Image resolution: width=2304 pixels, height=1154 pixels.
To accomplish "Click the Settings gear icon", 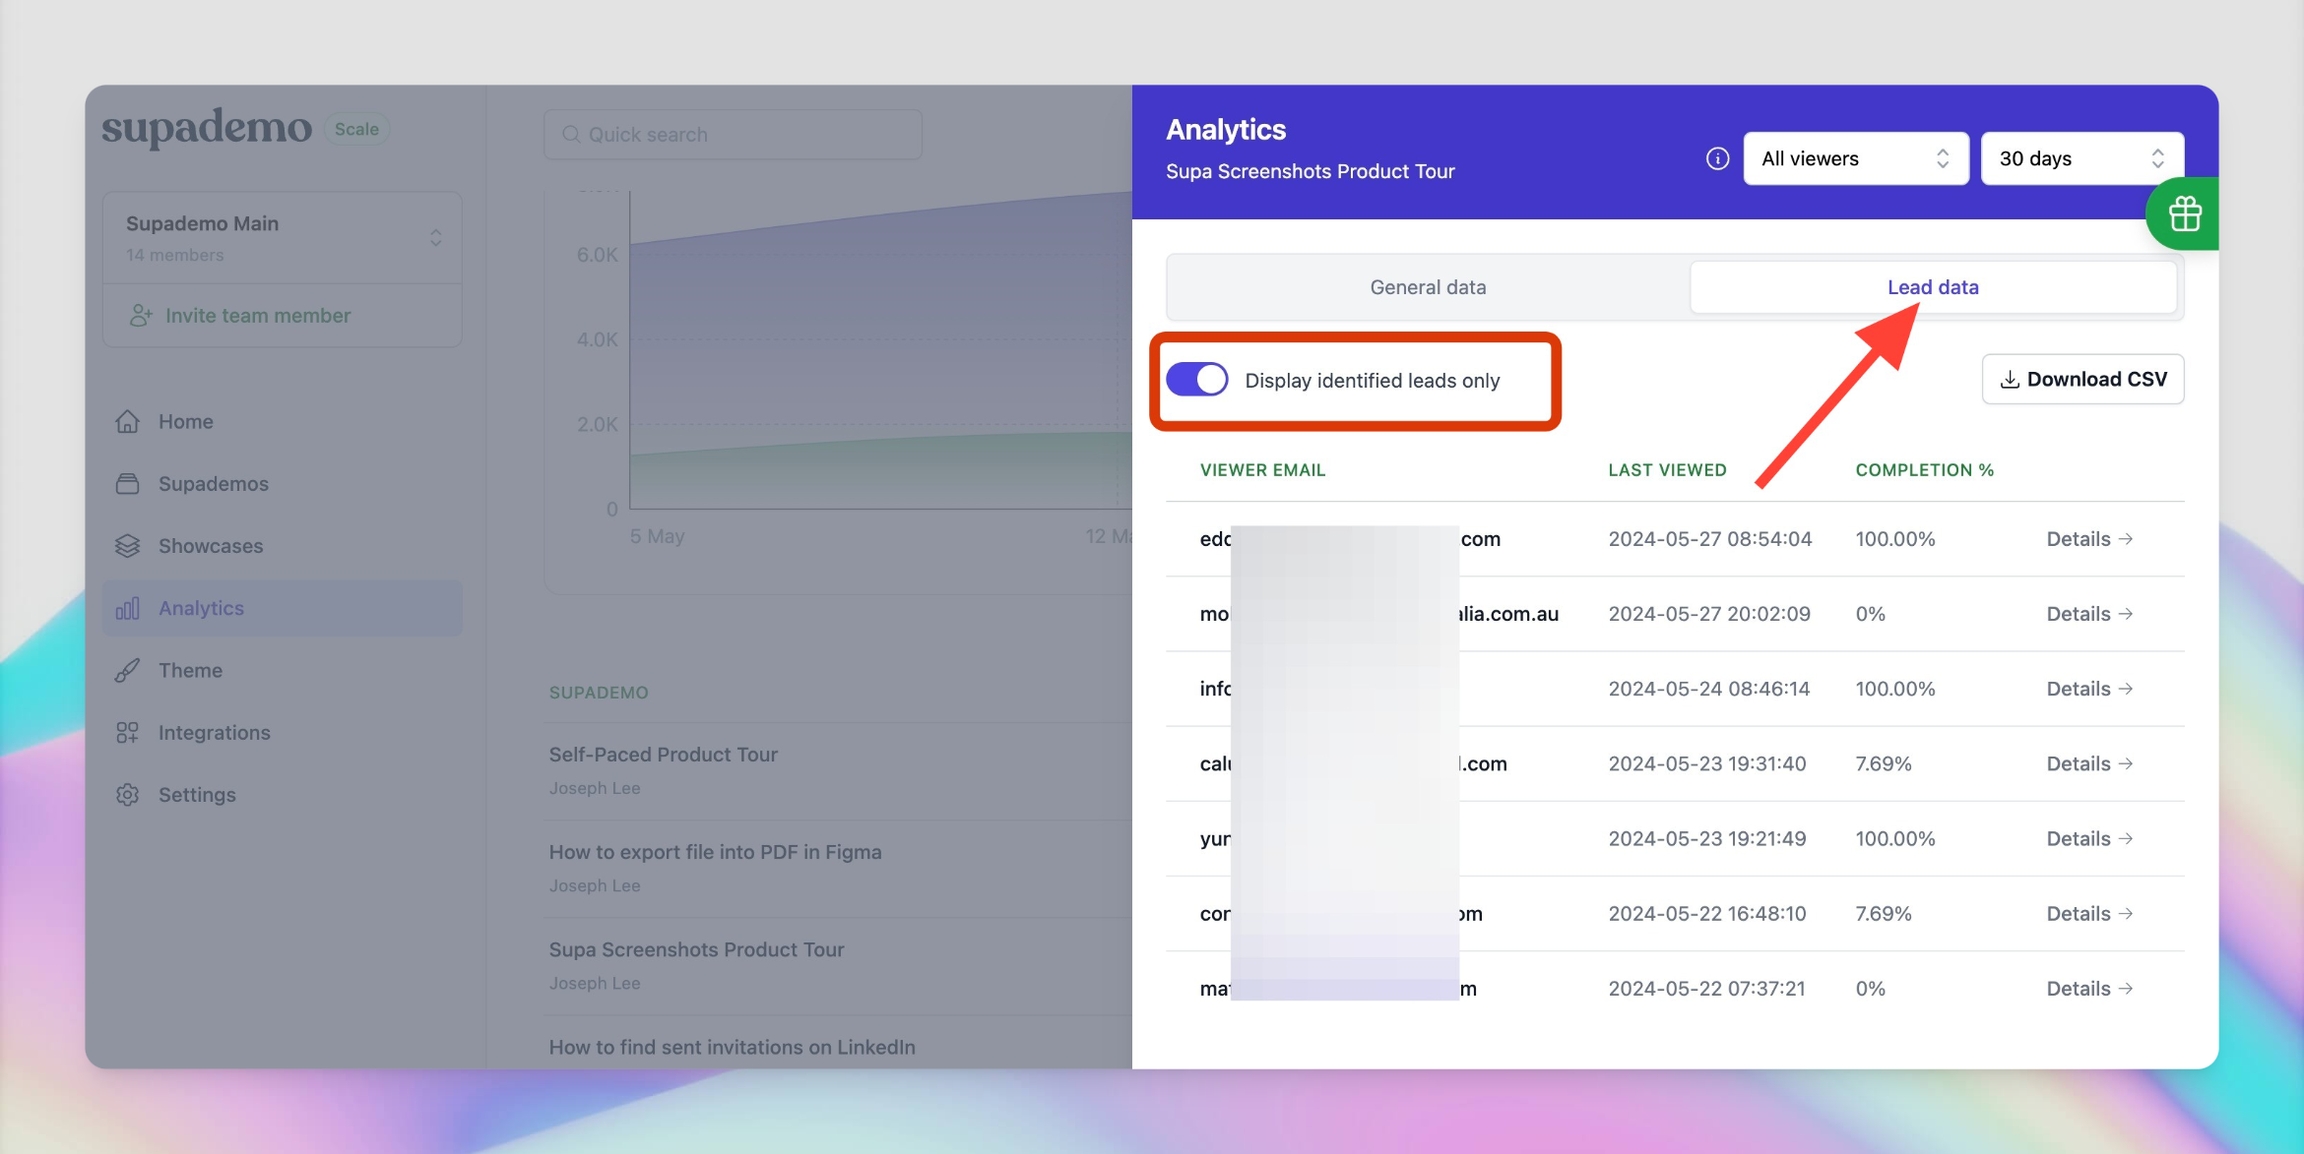I will point(127,795).
